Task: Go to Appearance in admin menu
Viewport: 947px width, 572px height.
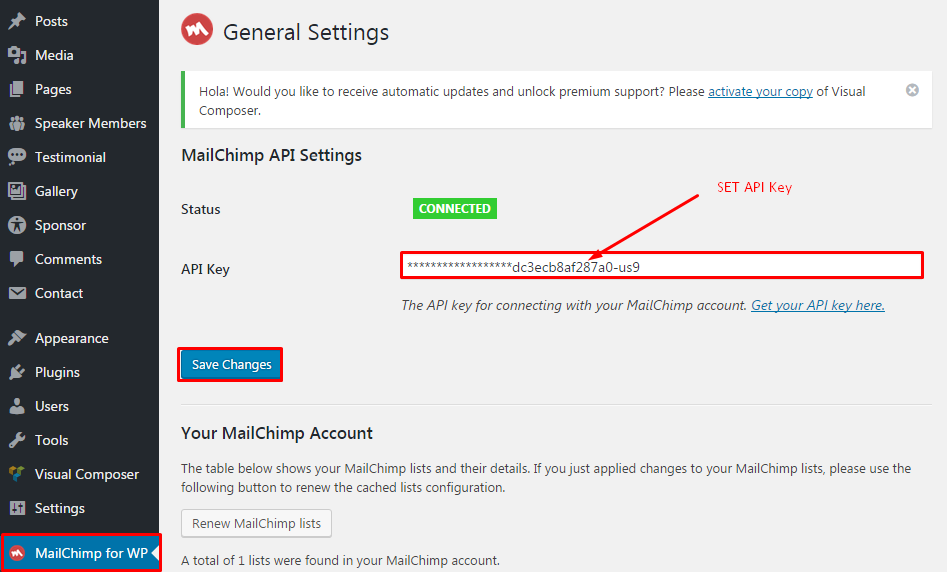Action: (71, 338)
